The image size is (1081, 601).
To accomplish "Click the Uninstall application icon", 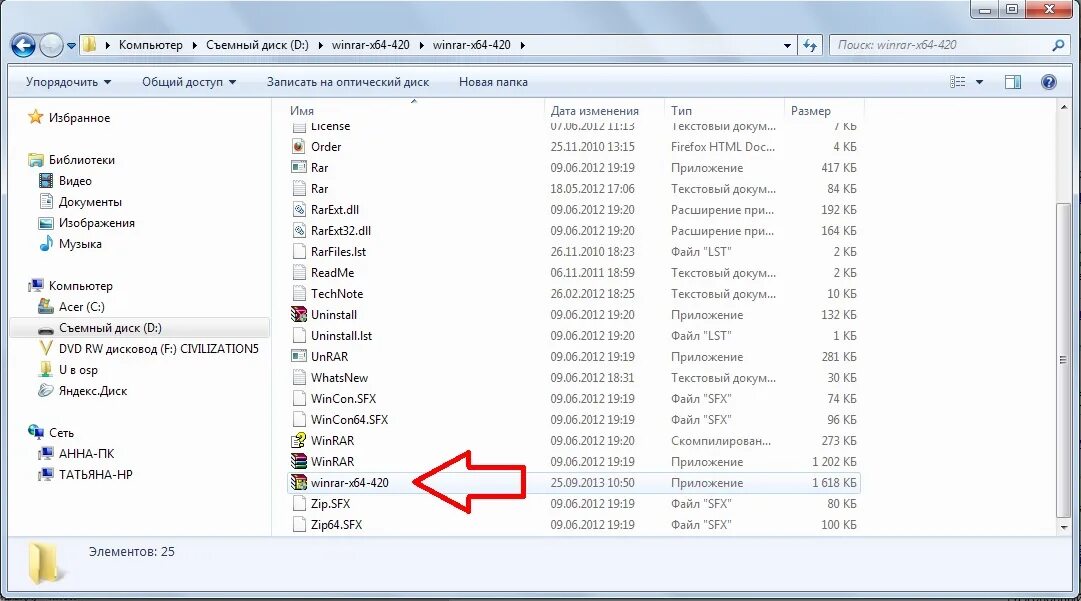I will click(x=299, y=315).
